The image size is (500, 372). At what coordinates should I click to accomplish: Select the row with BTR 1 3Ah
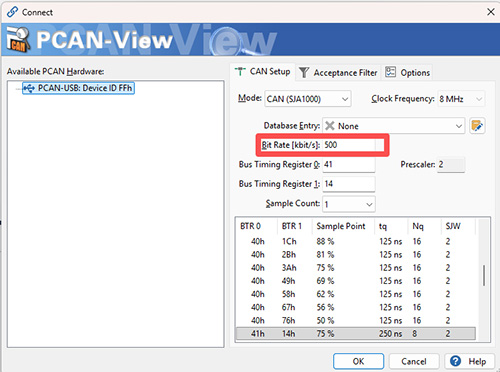tap(356, 268)
